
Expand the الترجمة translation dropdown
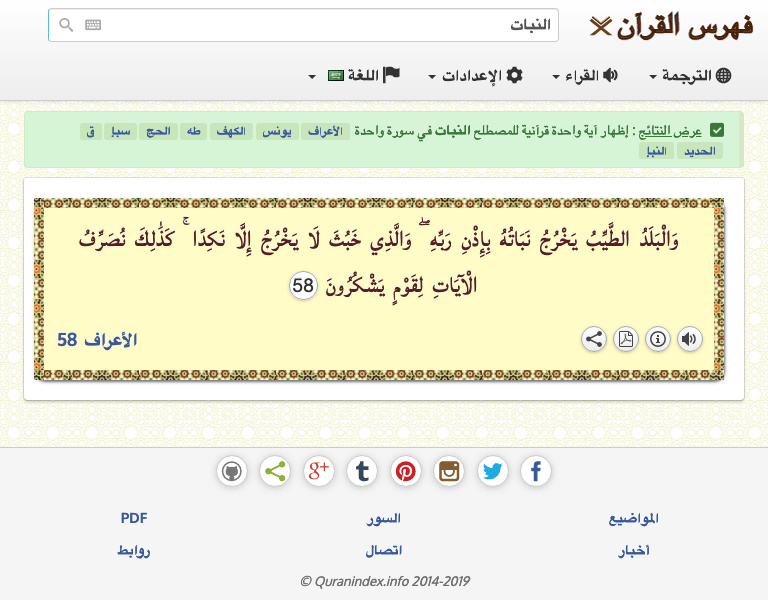[690, 76]
